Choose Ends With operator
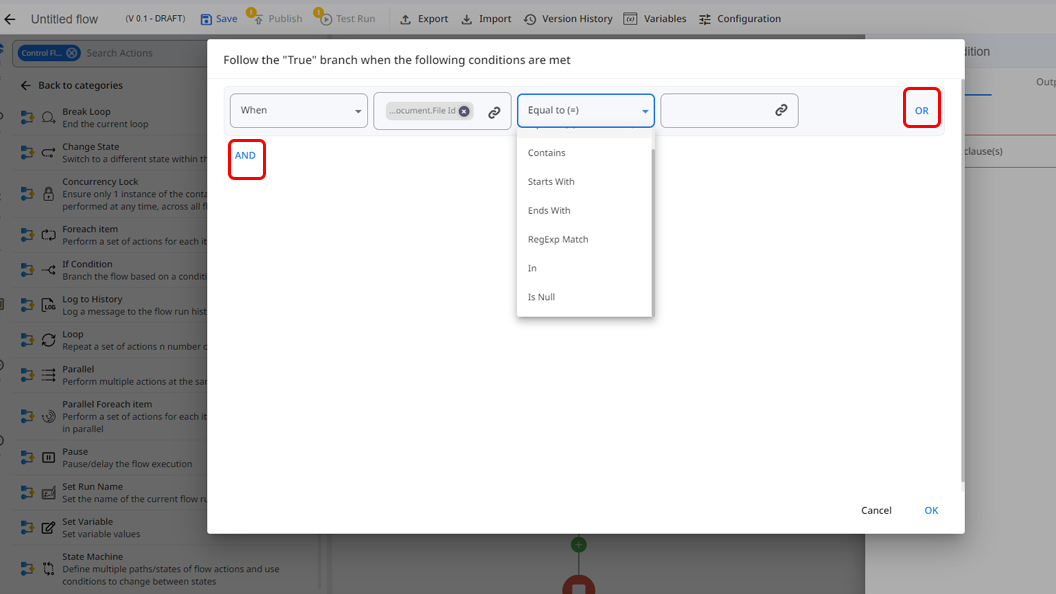Image resolution: width=1056 pixels, height=594 pixels. point(584,211)
